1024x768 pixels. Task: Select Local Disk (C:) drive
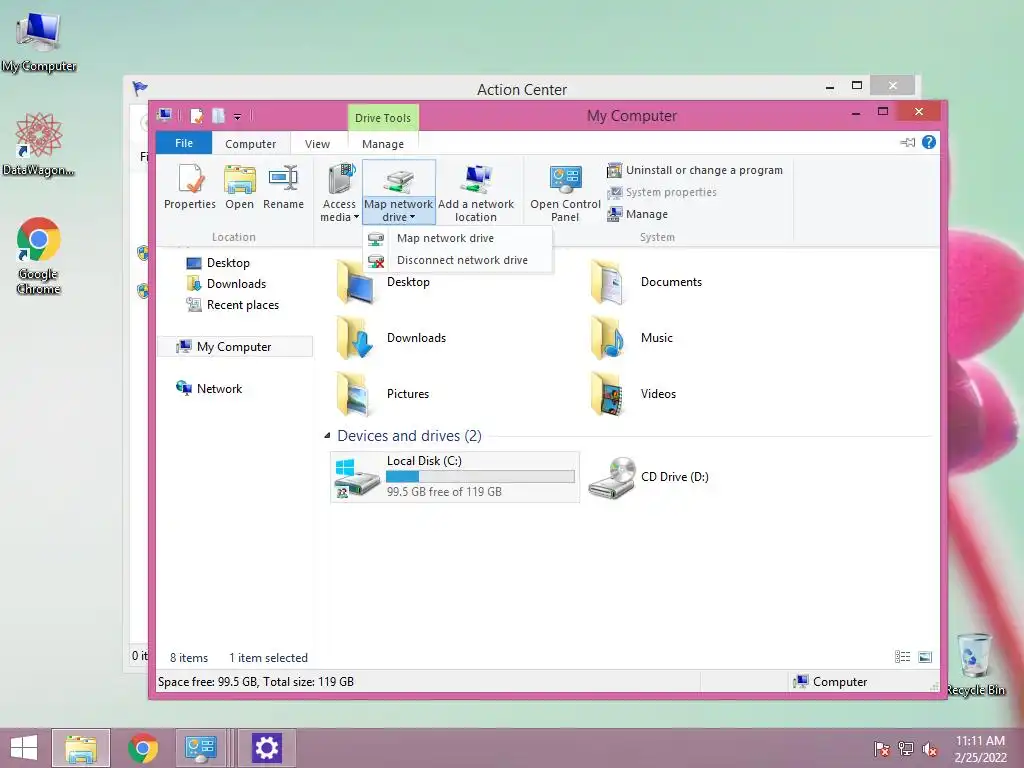[455, 477]
